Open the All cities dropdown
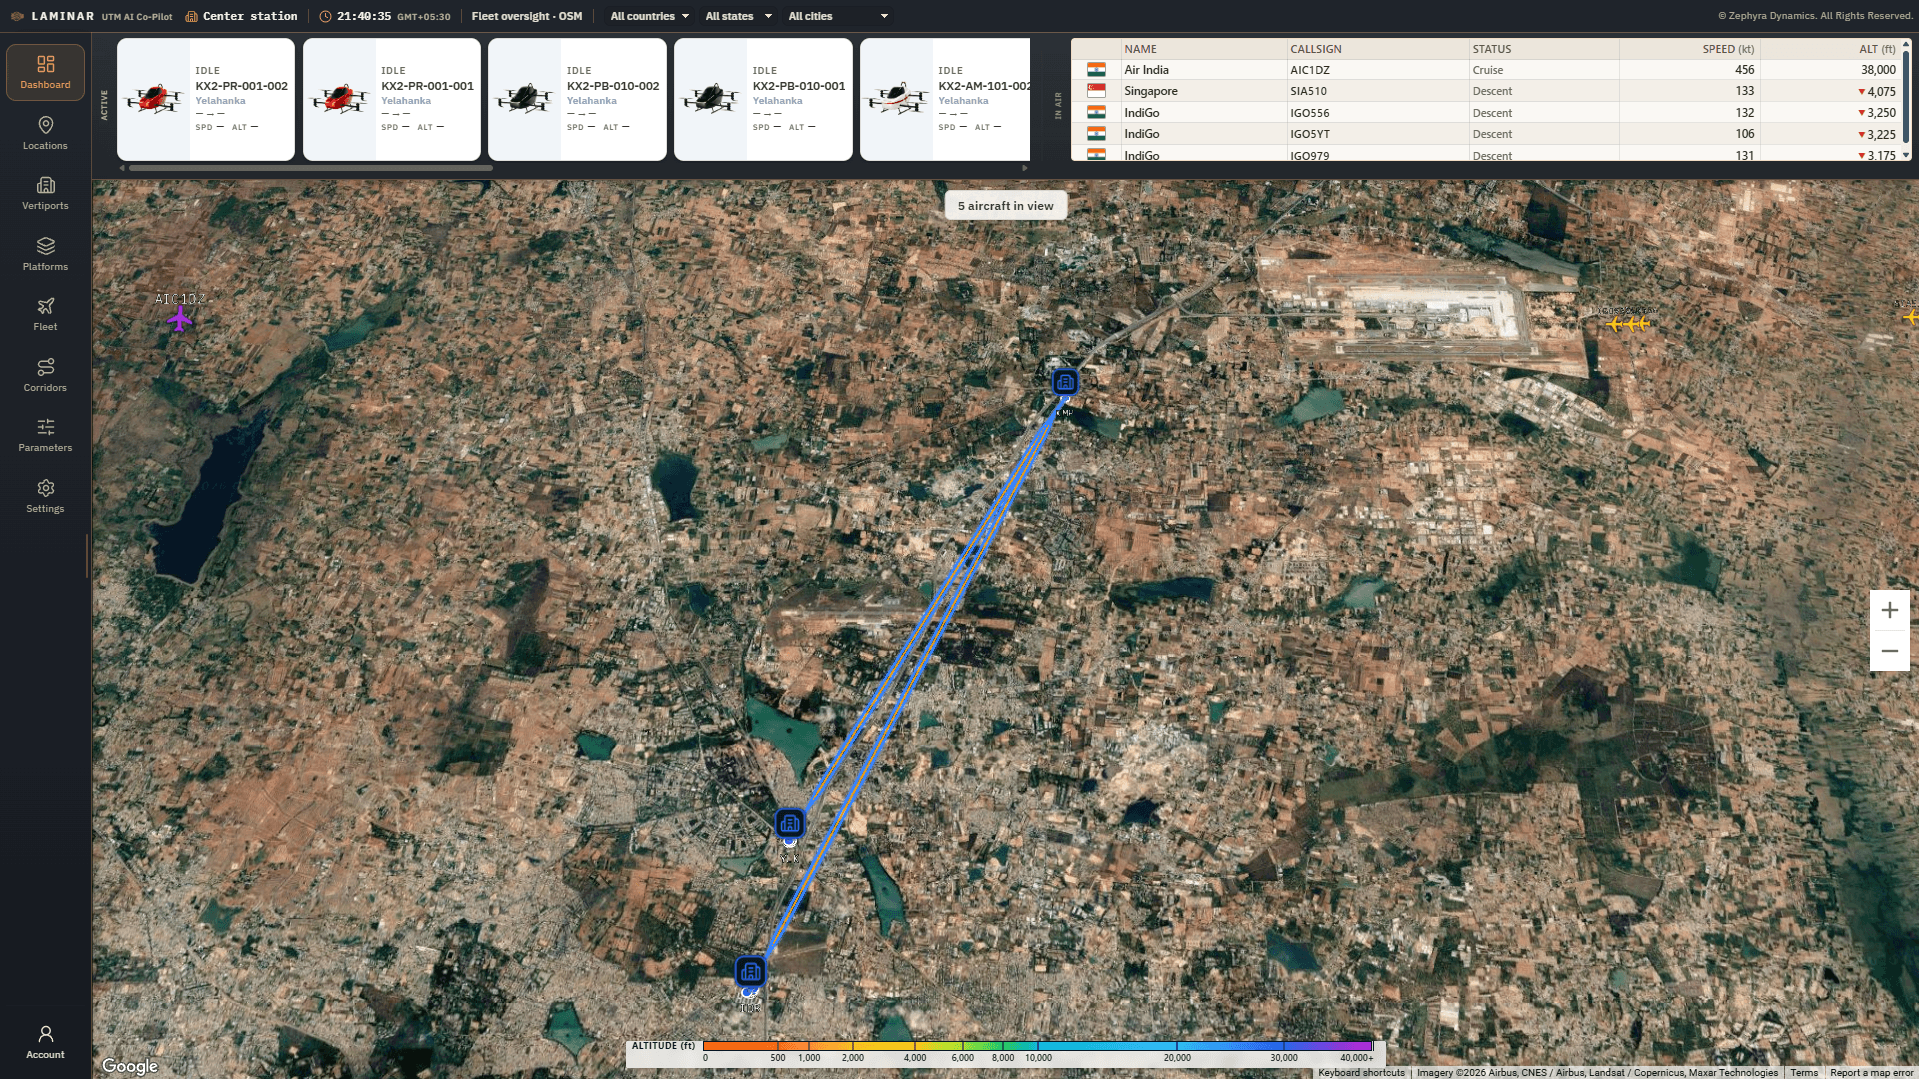This screenshot has width=1919, height=1079. click(x=837, y=16)
